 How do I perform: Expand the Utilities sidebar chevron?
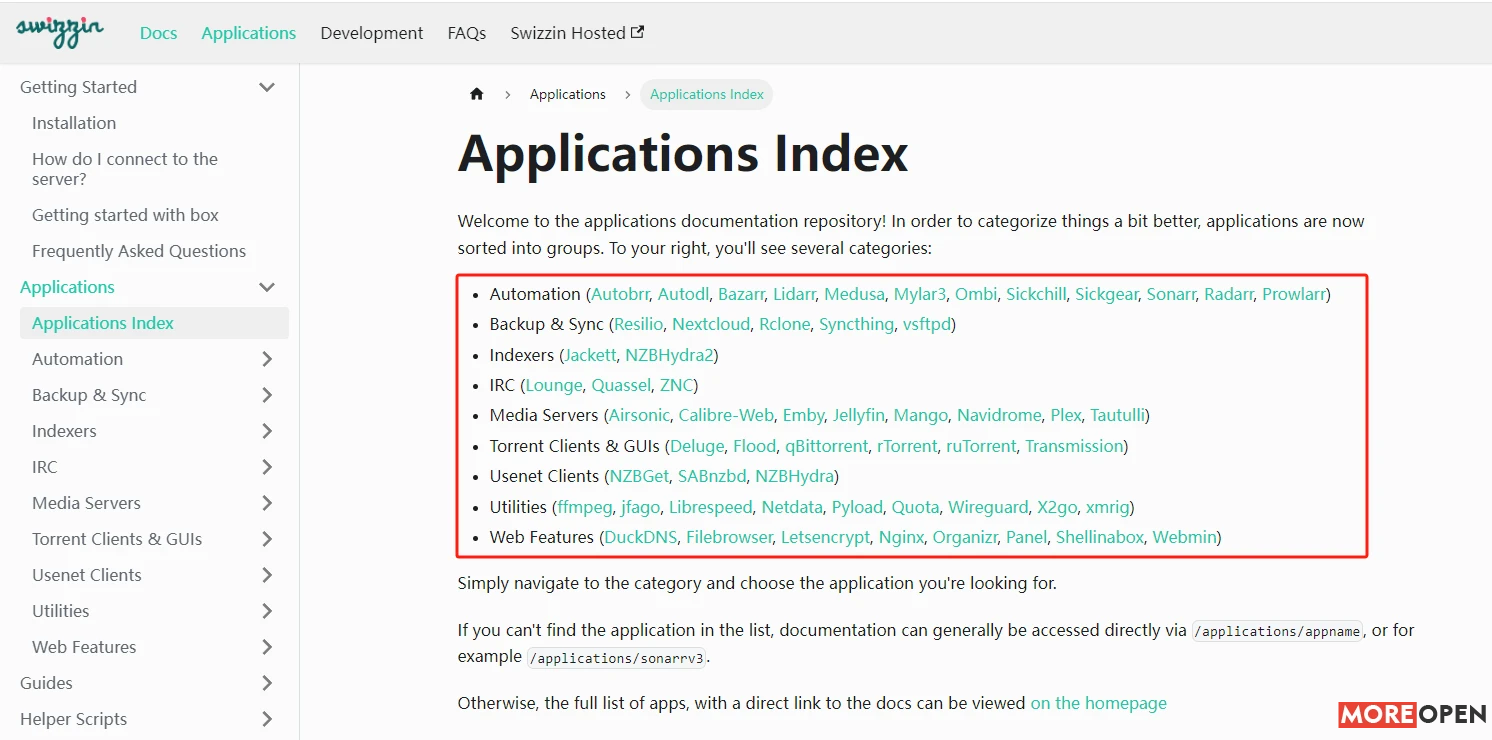(x=267, y=611)
